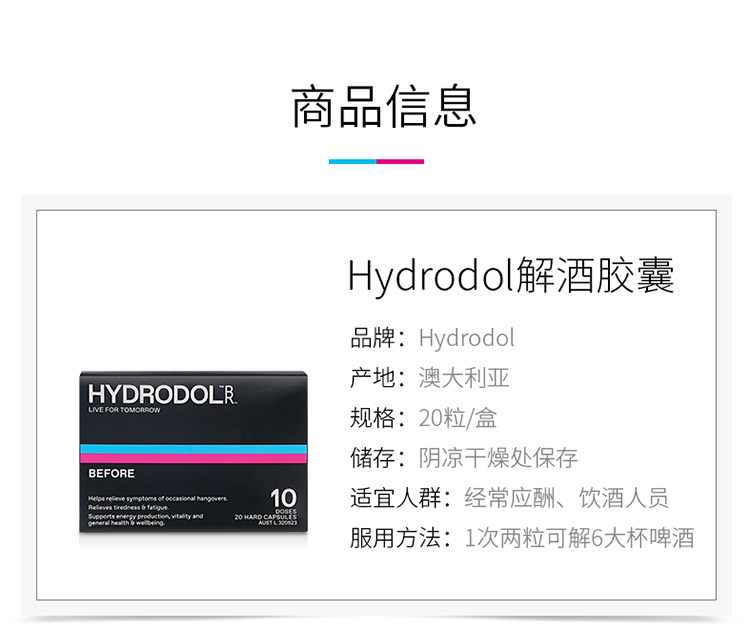Click the Hydrodol product box image

tap(193, 452)
